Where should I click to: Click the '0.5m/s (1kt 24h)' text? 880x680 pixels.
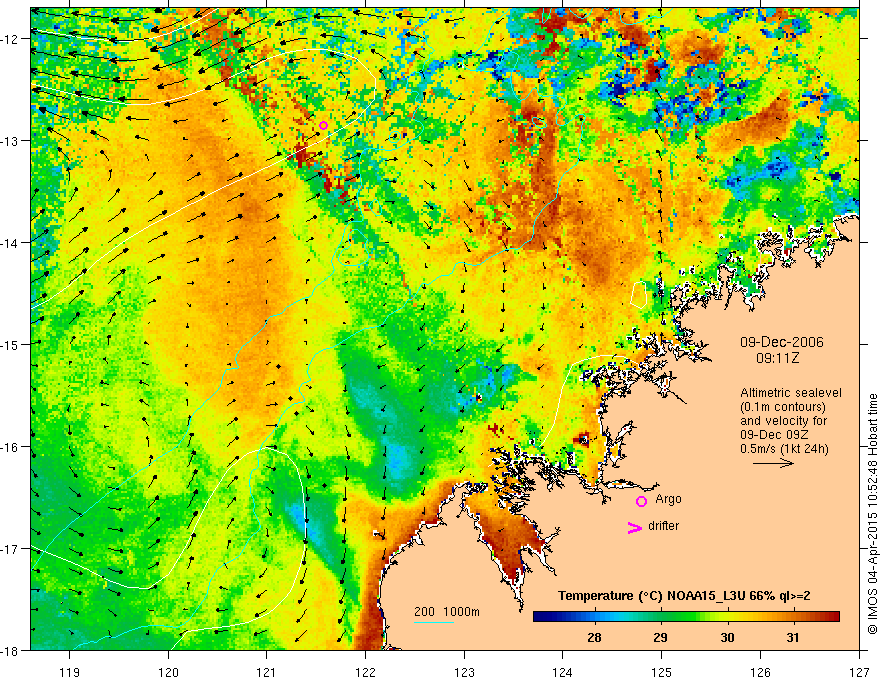point(784,449)
